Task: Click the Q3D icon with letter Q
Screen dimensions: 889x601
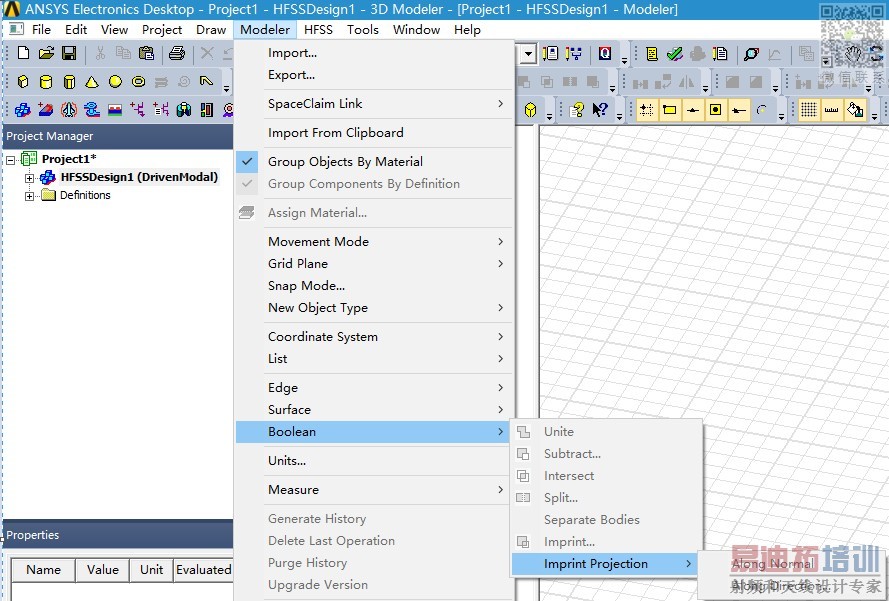Action: (x=605, y=53)
